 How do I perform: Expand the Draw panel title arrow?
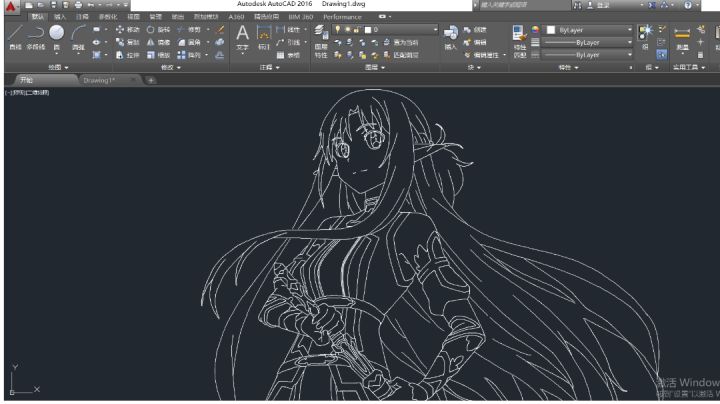pyautogui.click(x=67, y=67)
